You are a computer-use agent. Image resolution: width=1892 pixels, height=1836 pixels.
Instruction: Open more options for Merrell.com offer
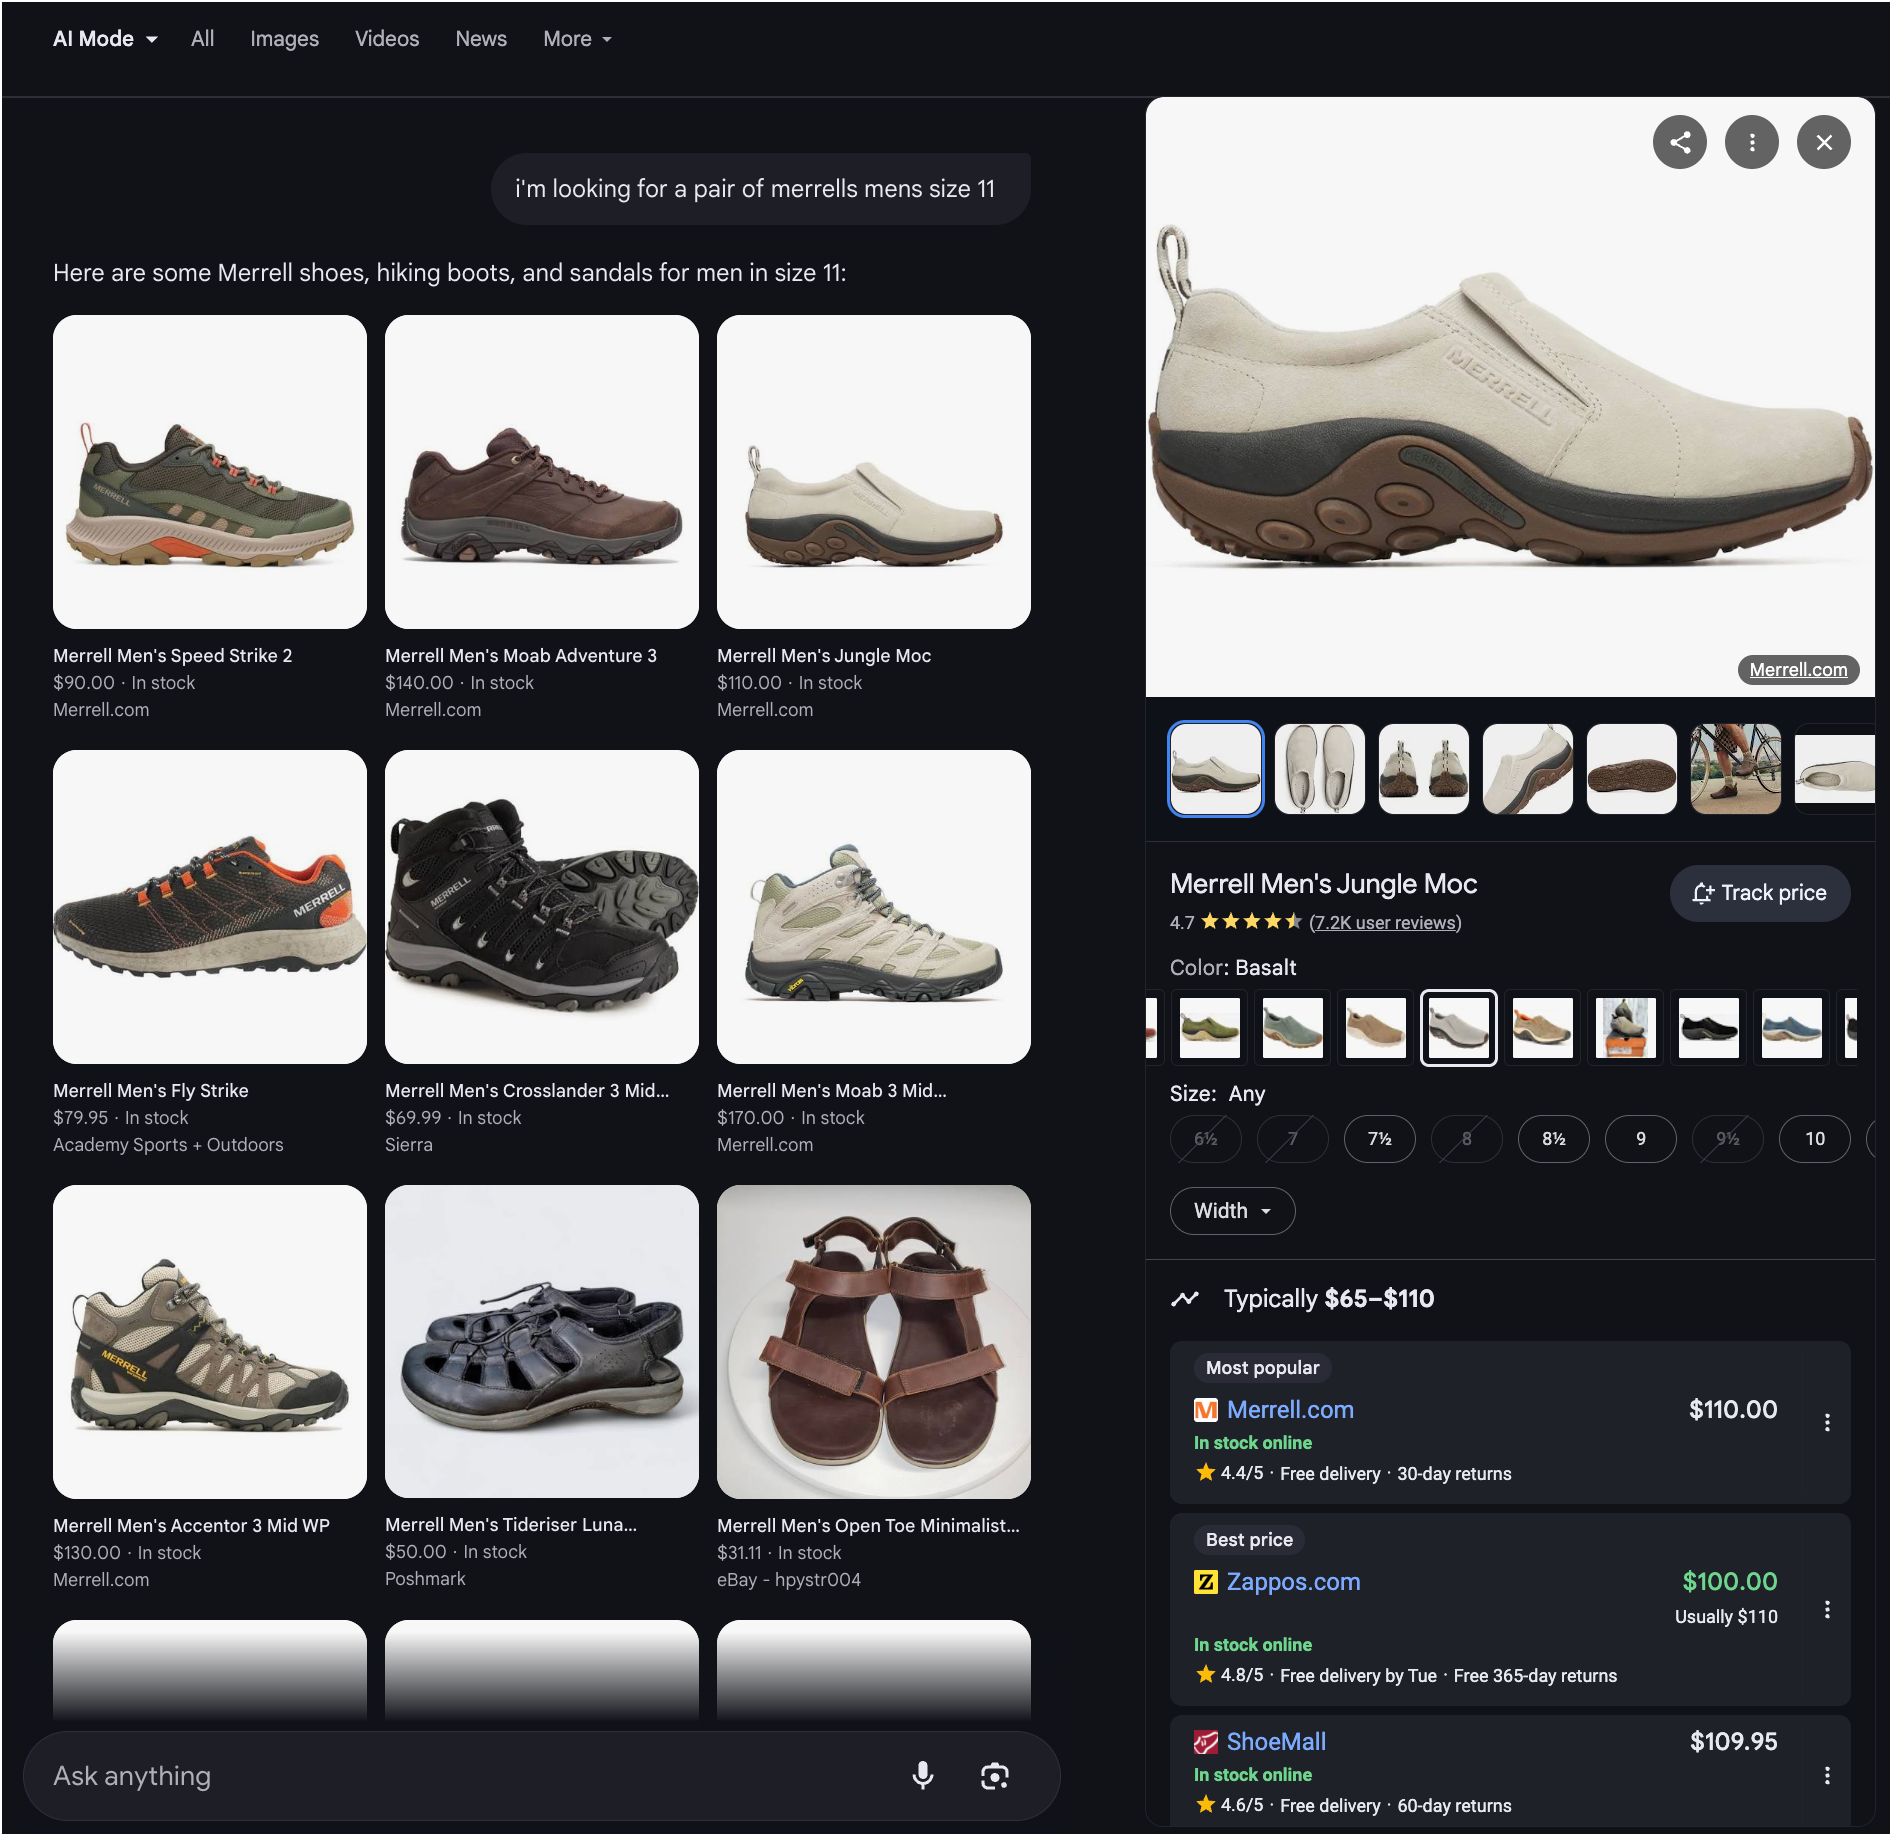point(1826,1422)
